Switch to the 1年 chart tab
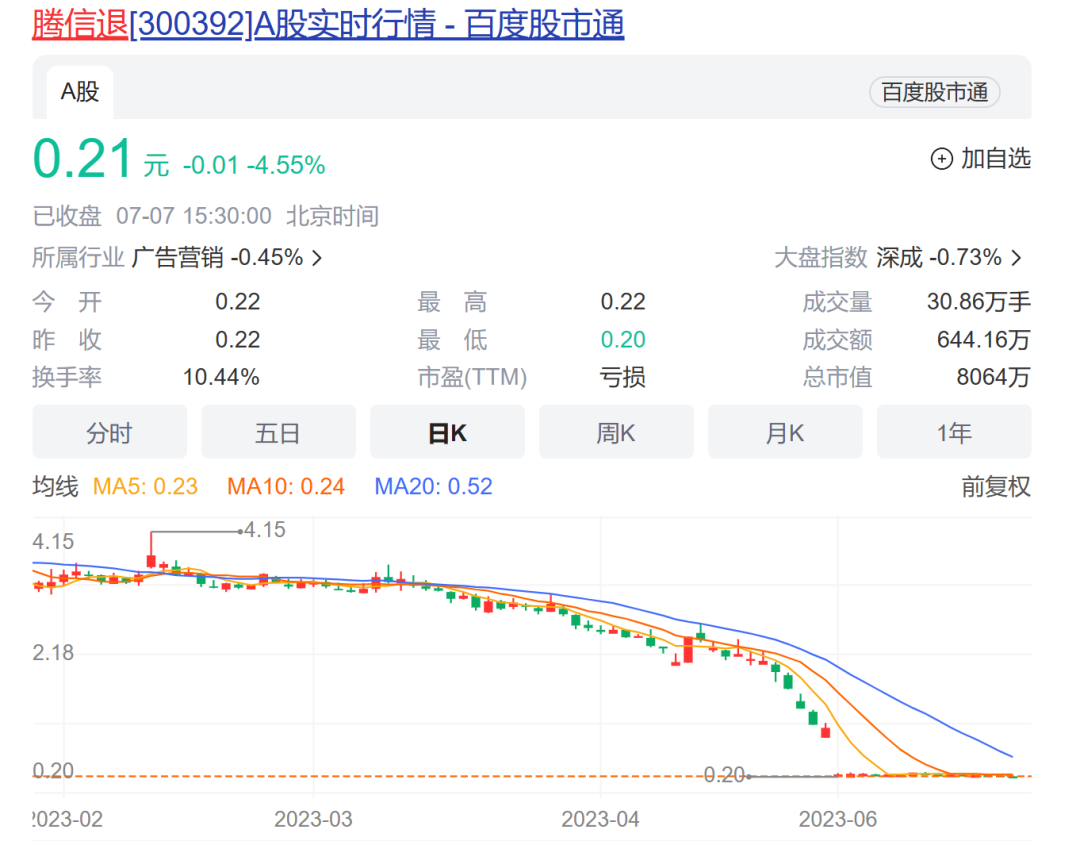The width and height of the screenshot is (1080, 841). (954, 433)
